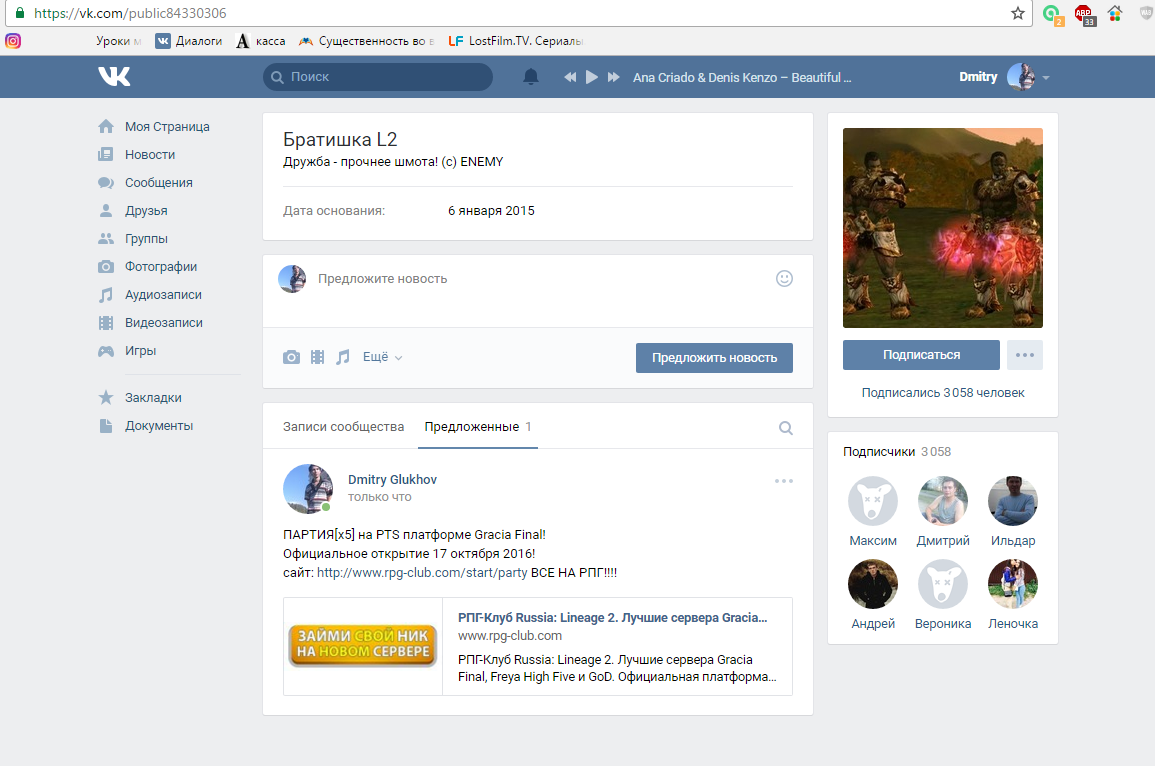
Task: Open the касса bookmark
Action: [x=261, y=41]
